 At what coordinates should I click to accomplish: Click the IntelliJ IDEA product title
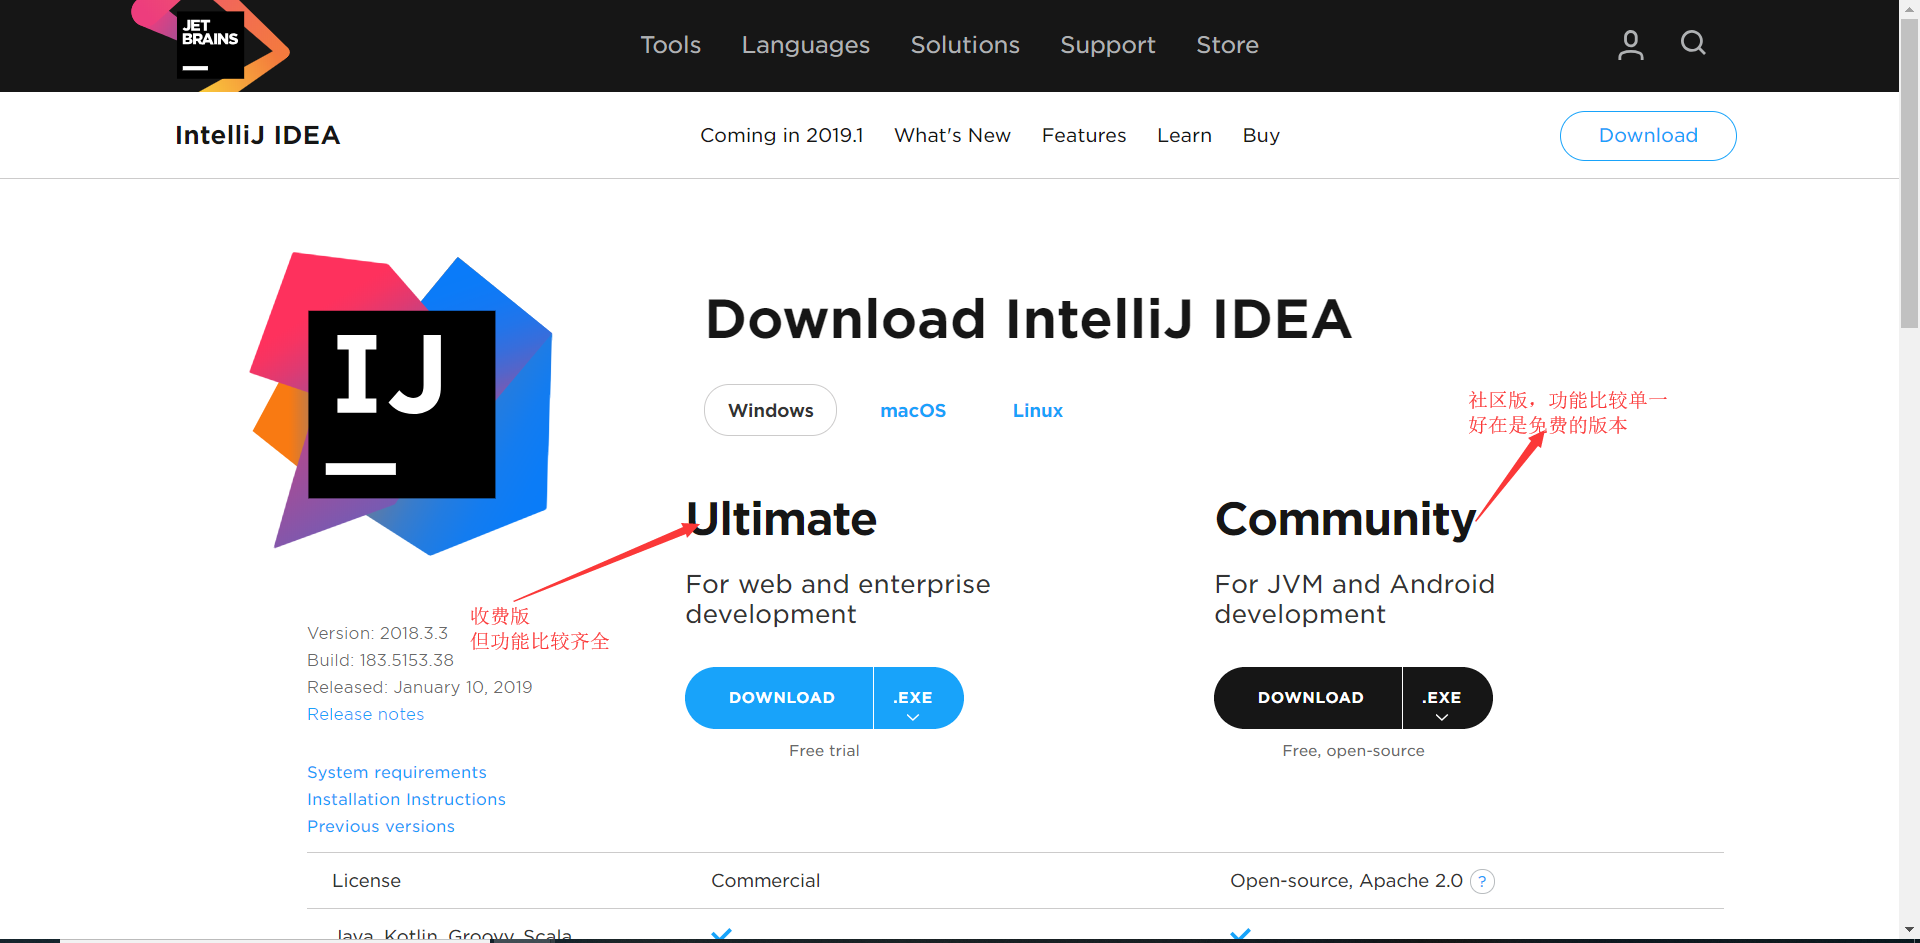pyautogui.click(x=258, y=135)
